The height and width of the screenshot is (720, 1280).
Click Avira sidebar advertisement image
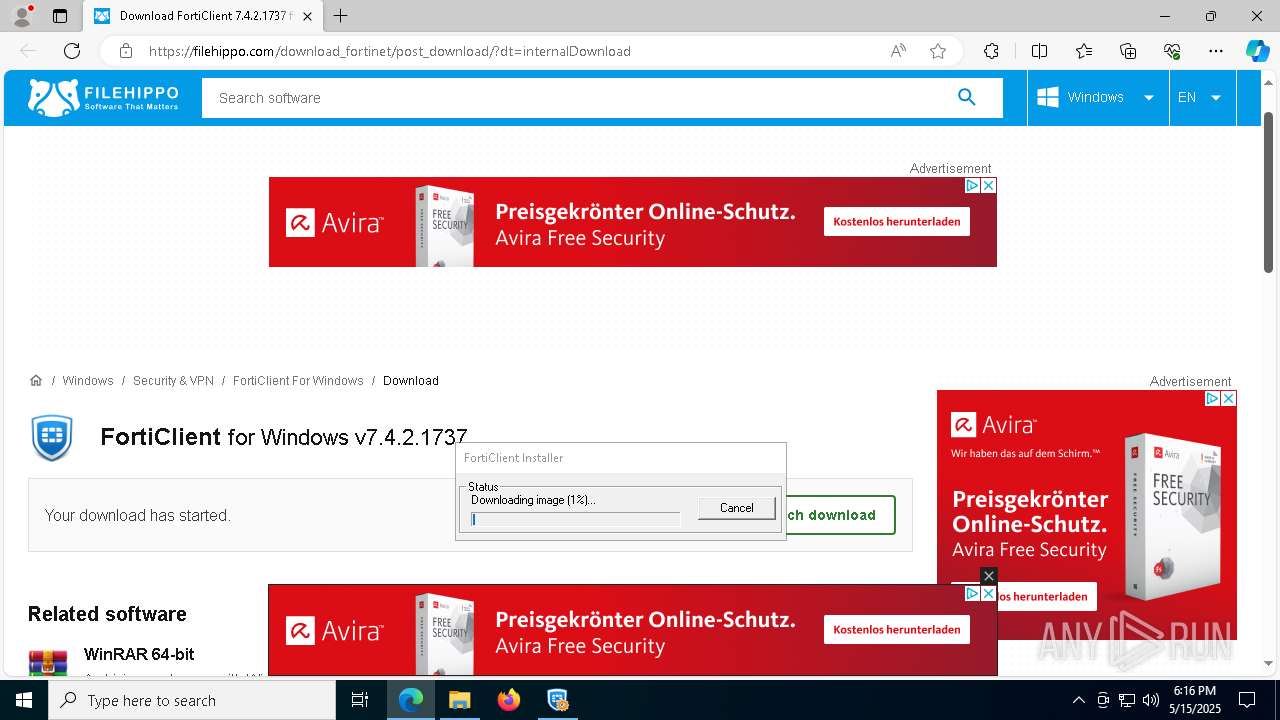[x=1087, y=515]
